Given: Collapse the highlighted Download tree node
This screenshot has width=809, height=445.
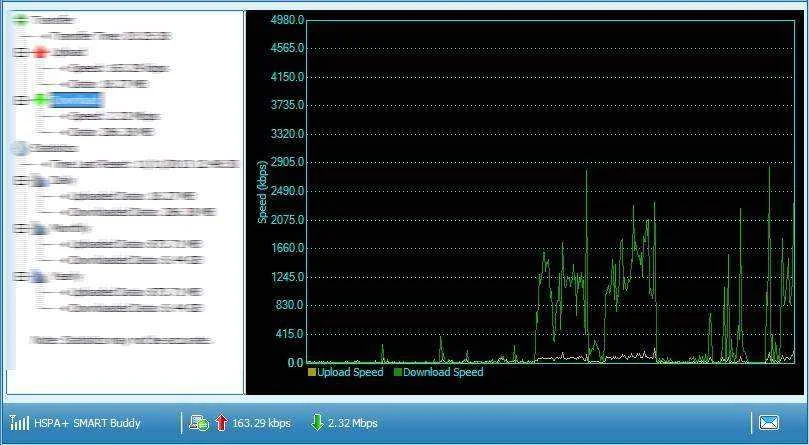Looking at the screenshot, I should pos(18,100).
